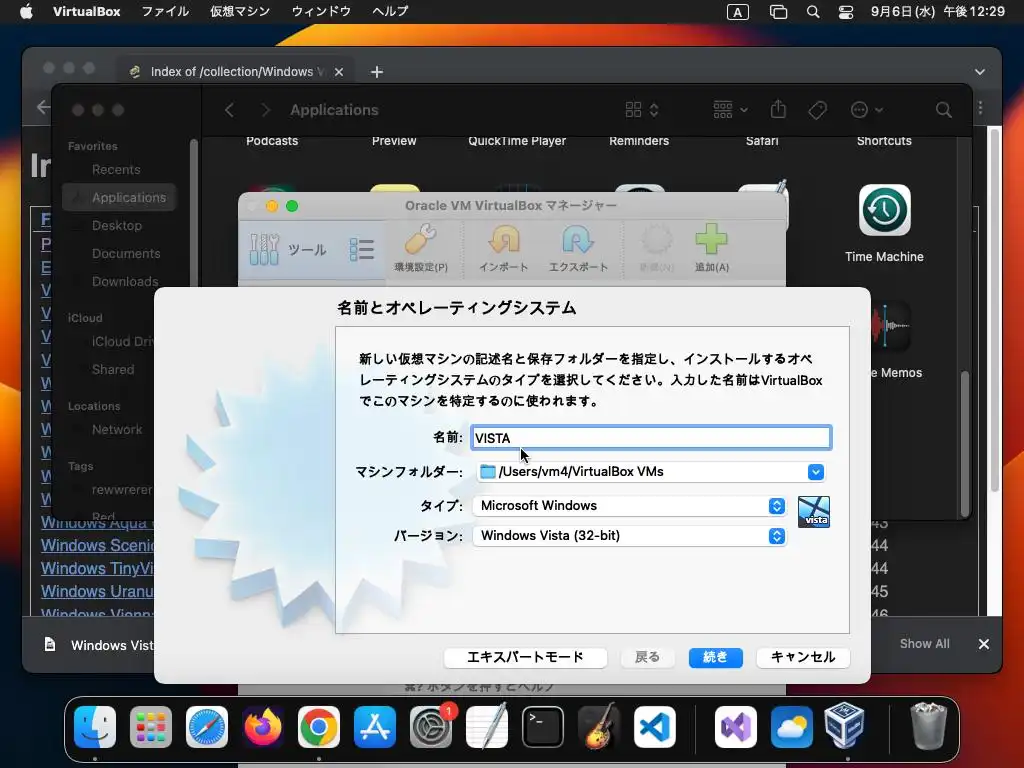Click the 戻る (Back) button
The height and width of the screenshot is (768, 1024).
click(x=647, y=657)
